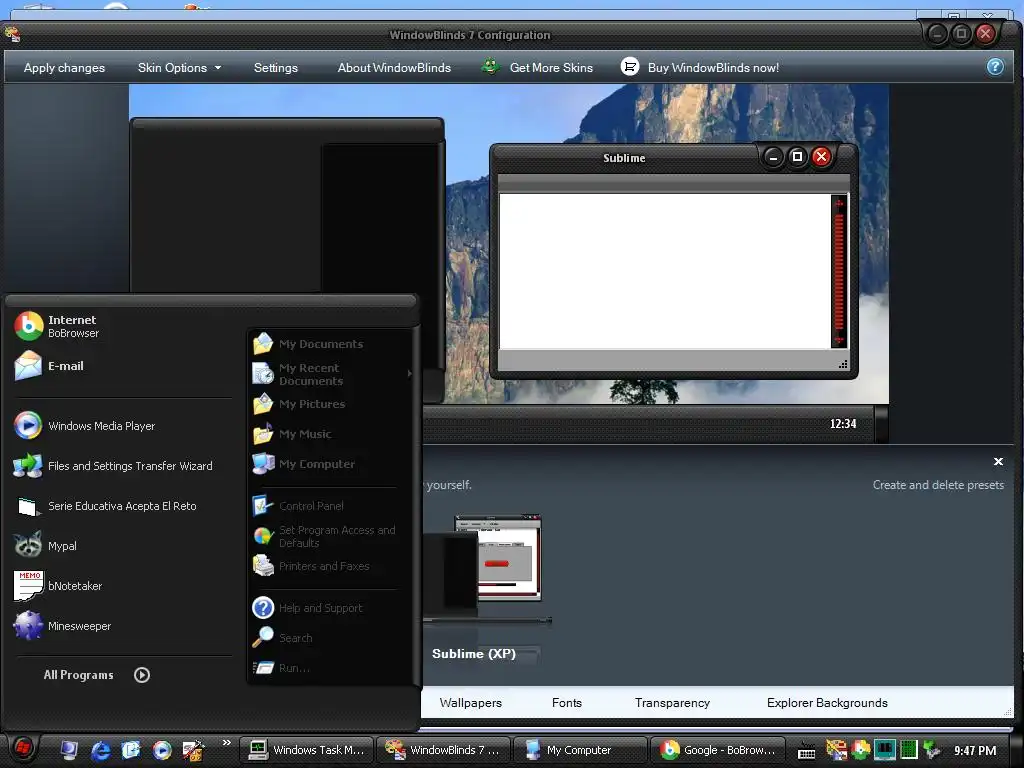The image size is (1024, 768).
Task: Open Files and Settings Transfer Wizard
Action: [x=113, y=466]
